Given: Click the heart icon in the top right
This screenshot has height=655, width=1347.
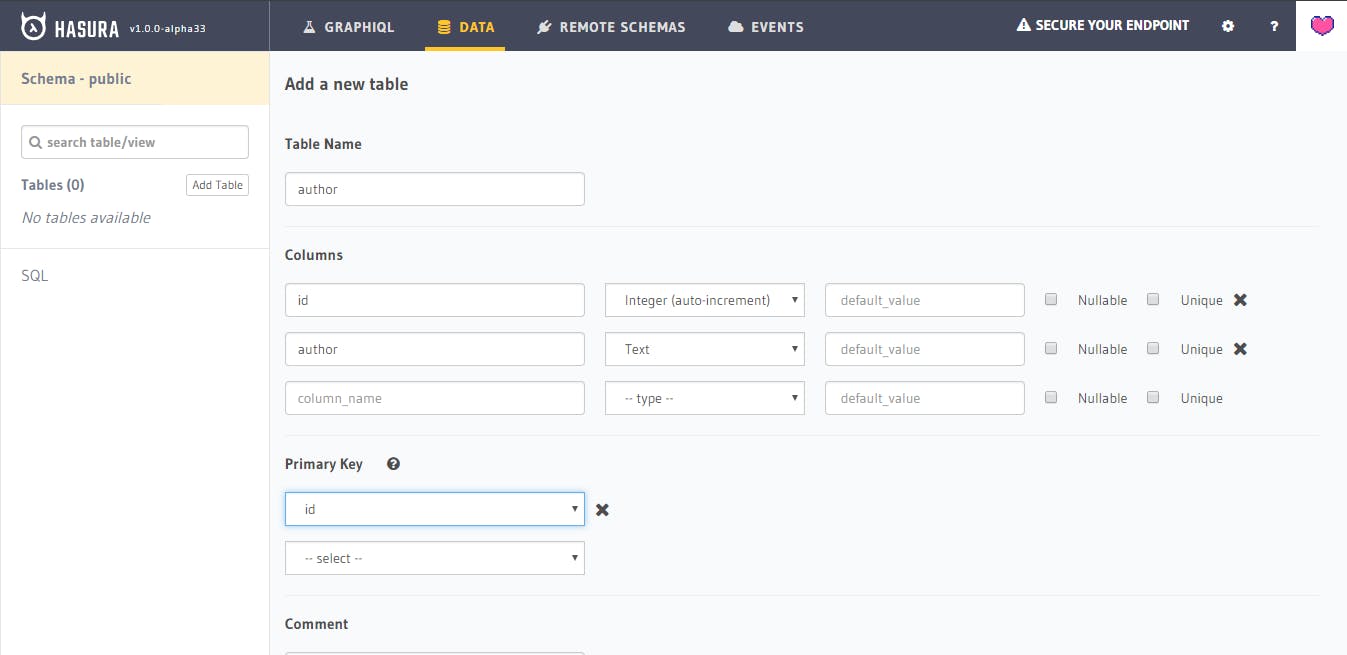Looking at the screenshot, I should (x=1322, y=25).
